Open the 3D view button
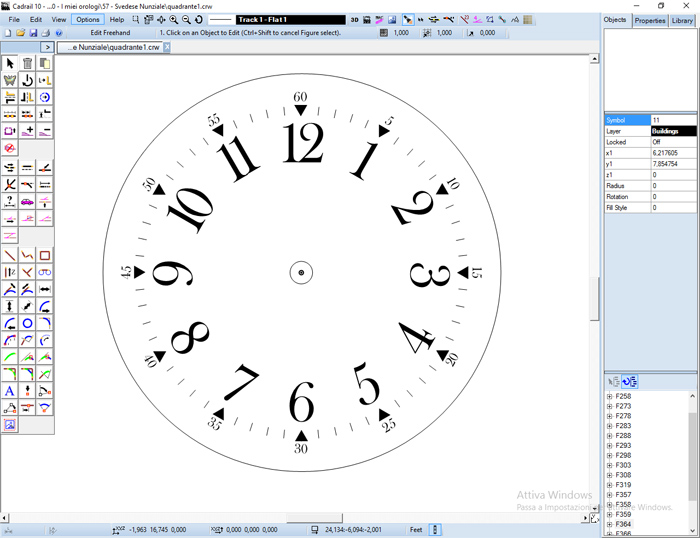The image size is (700, 538). pyautogui.click(x=354, y=19)
